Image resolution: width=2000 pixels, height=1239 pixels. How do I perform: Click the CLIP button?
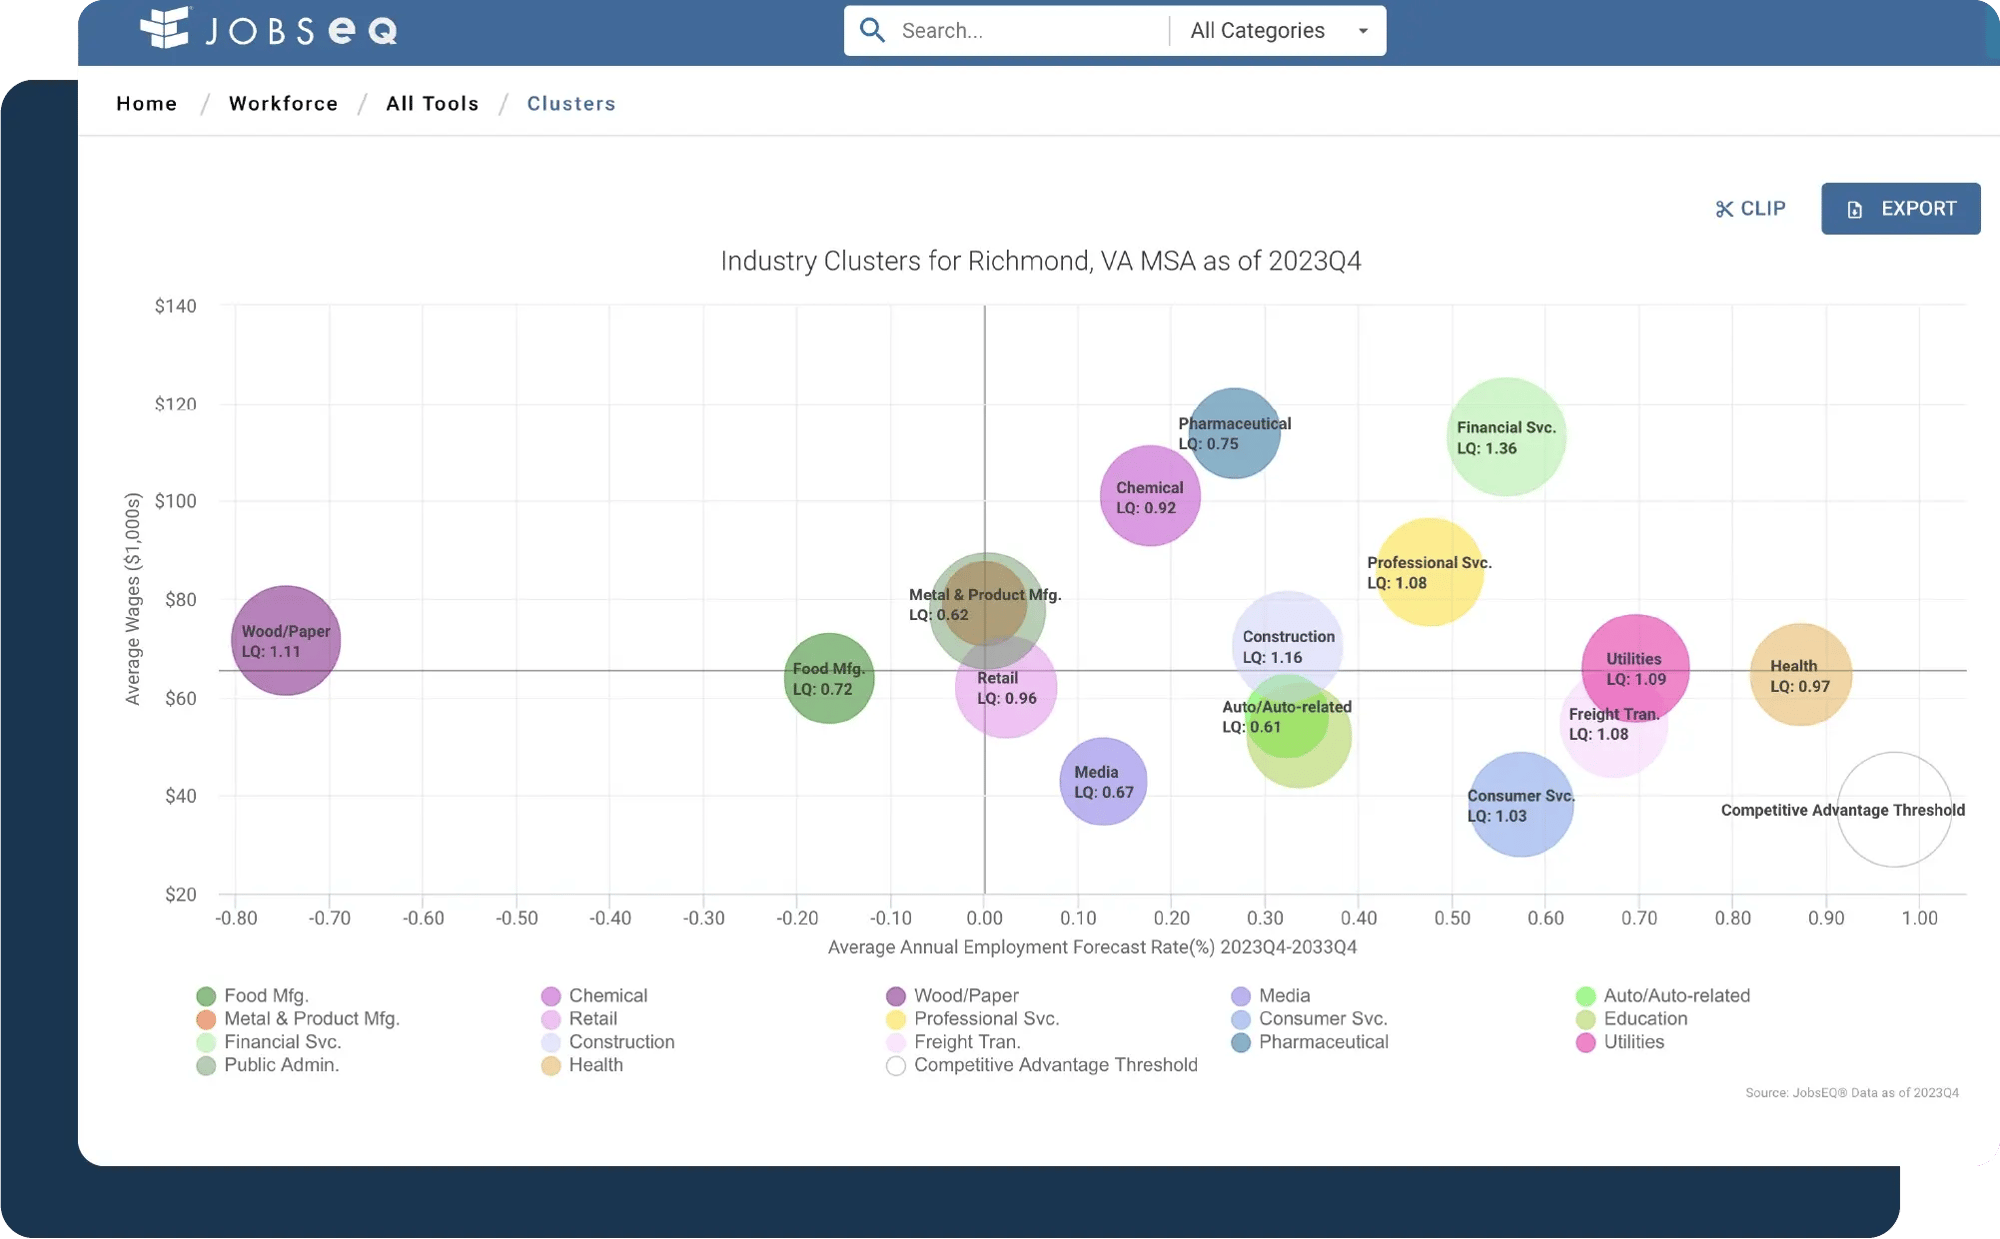point(1750,207)
